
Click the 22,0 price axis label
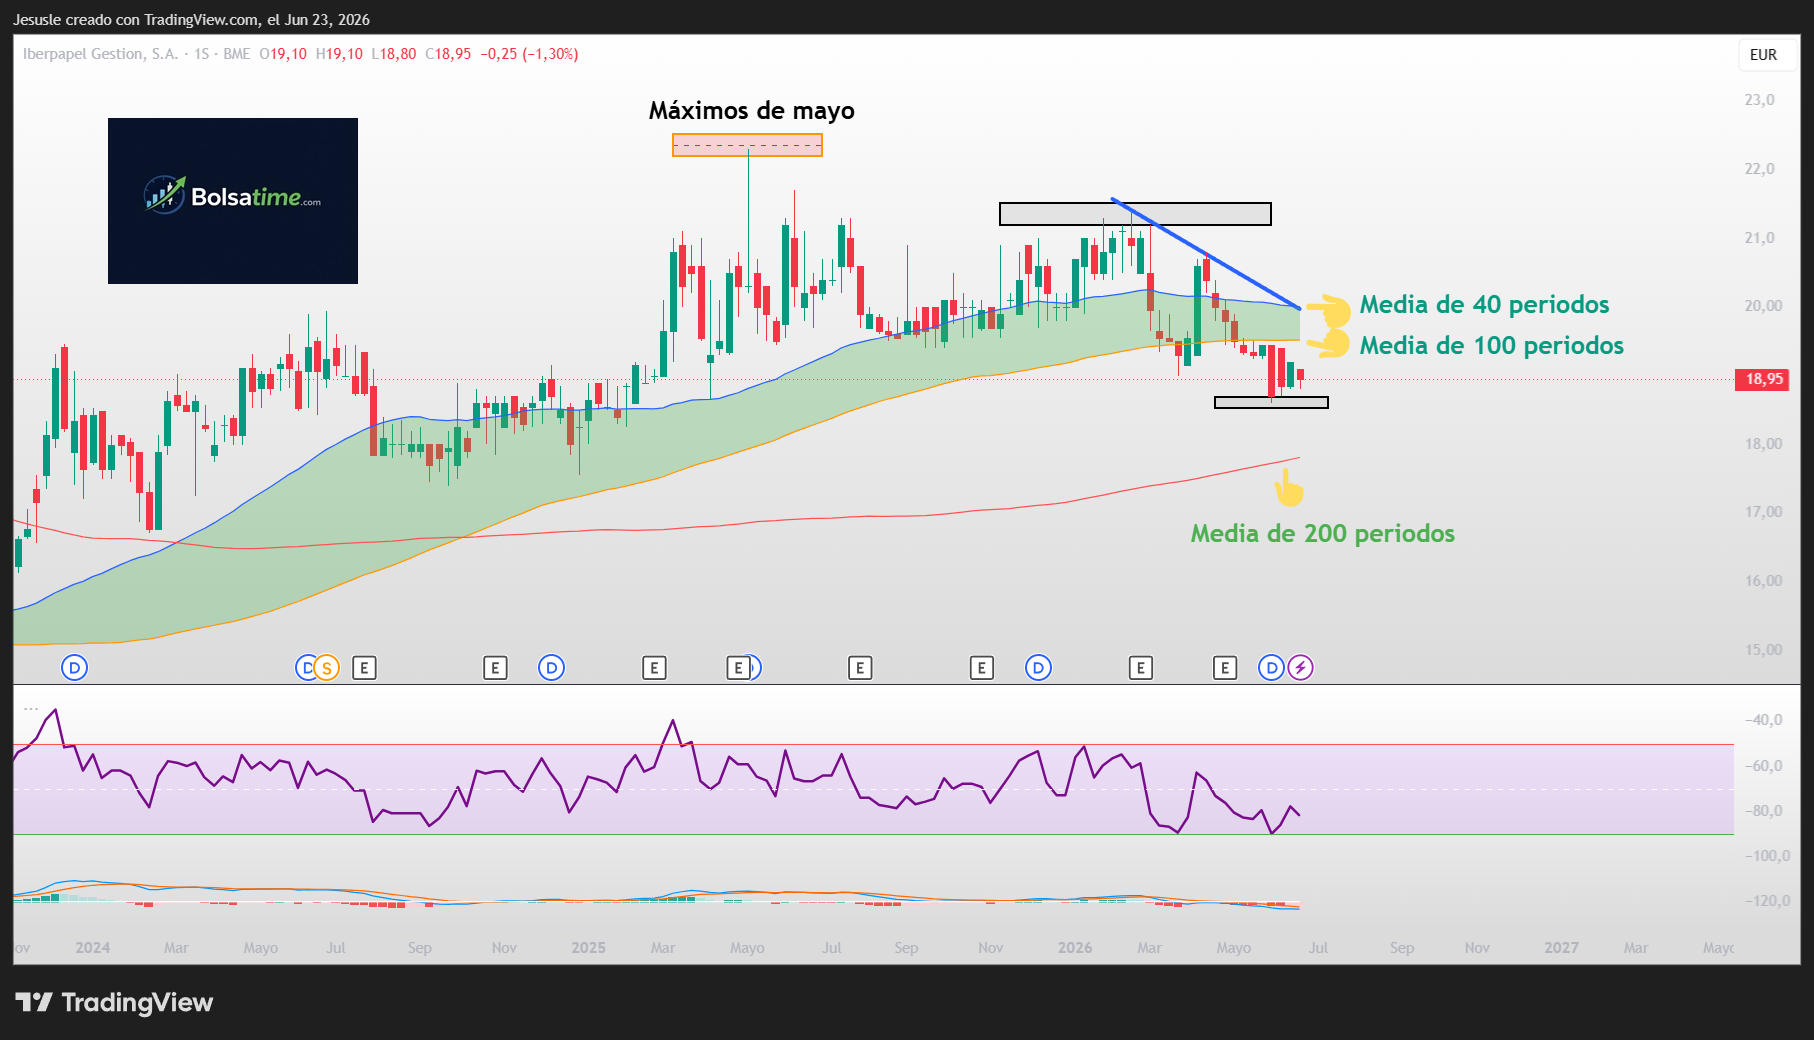click(1759, 169)
